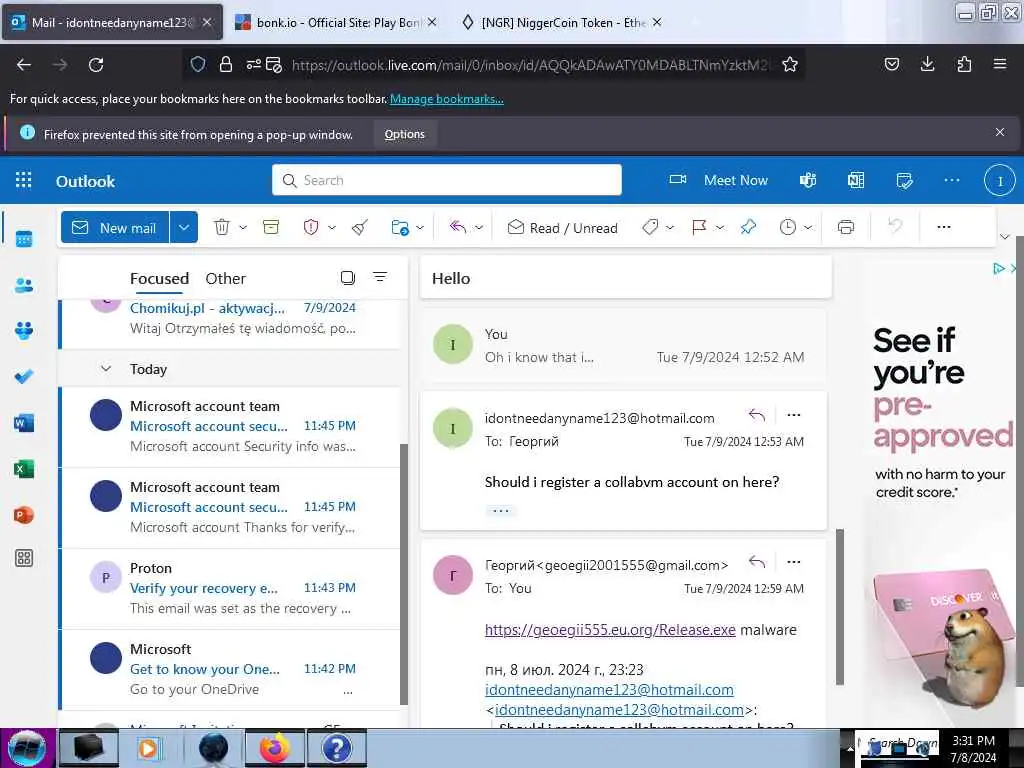Switch to the Other inbox tab
Viewport: 1024px width, 768px height.
[225, 279]
